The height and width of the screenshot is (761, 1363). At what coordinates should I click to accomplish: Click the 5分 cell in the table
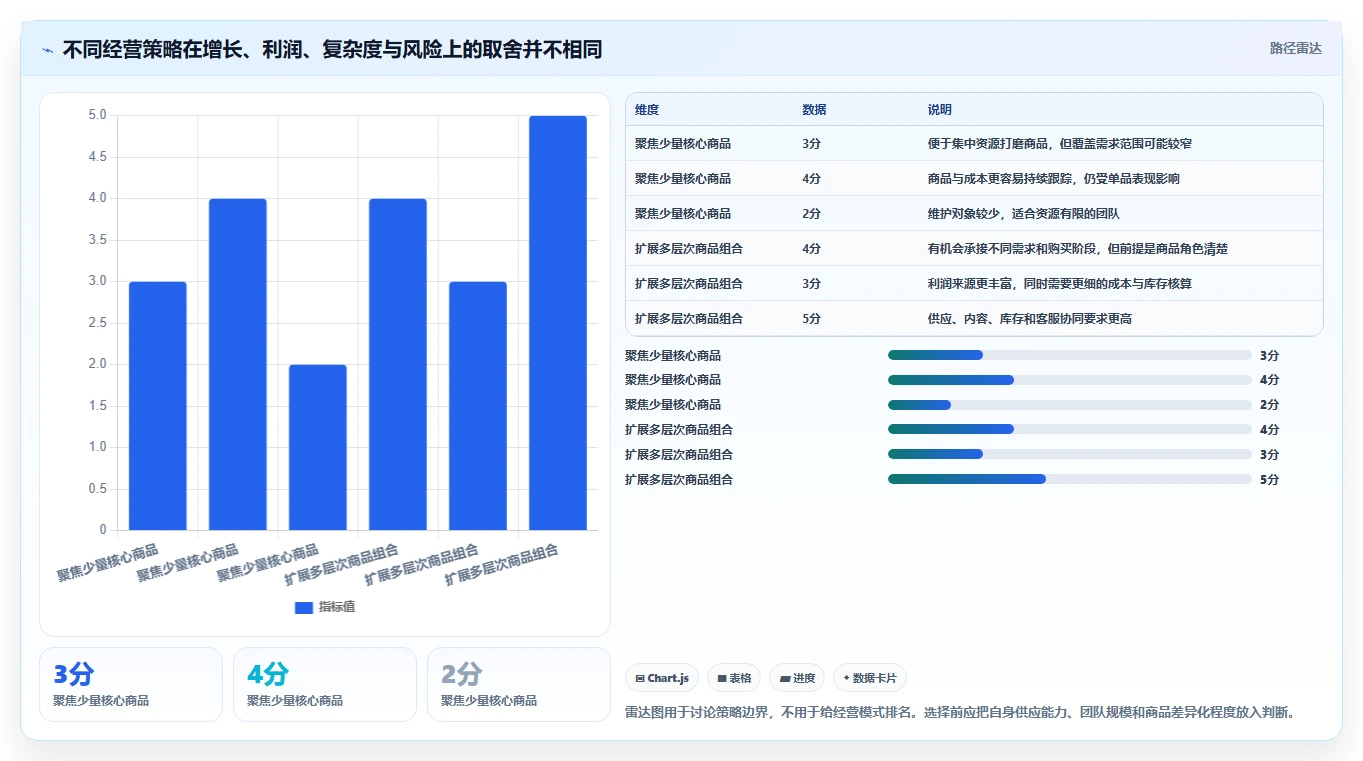tap(811, 319)
